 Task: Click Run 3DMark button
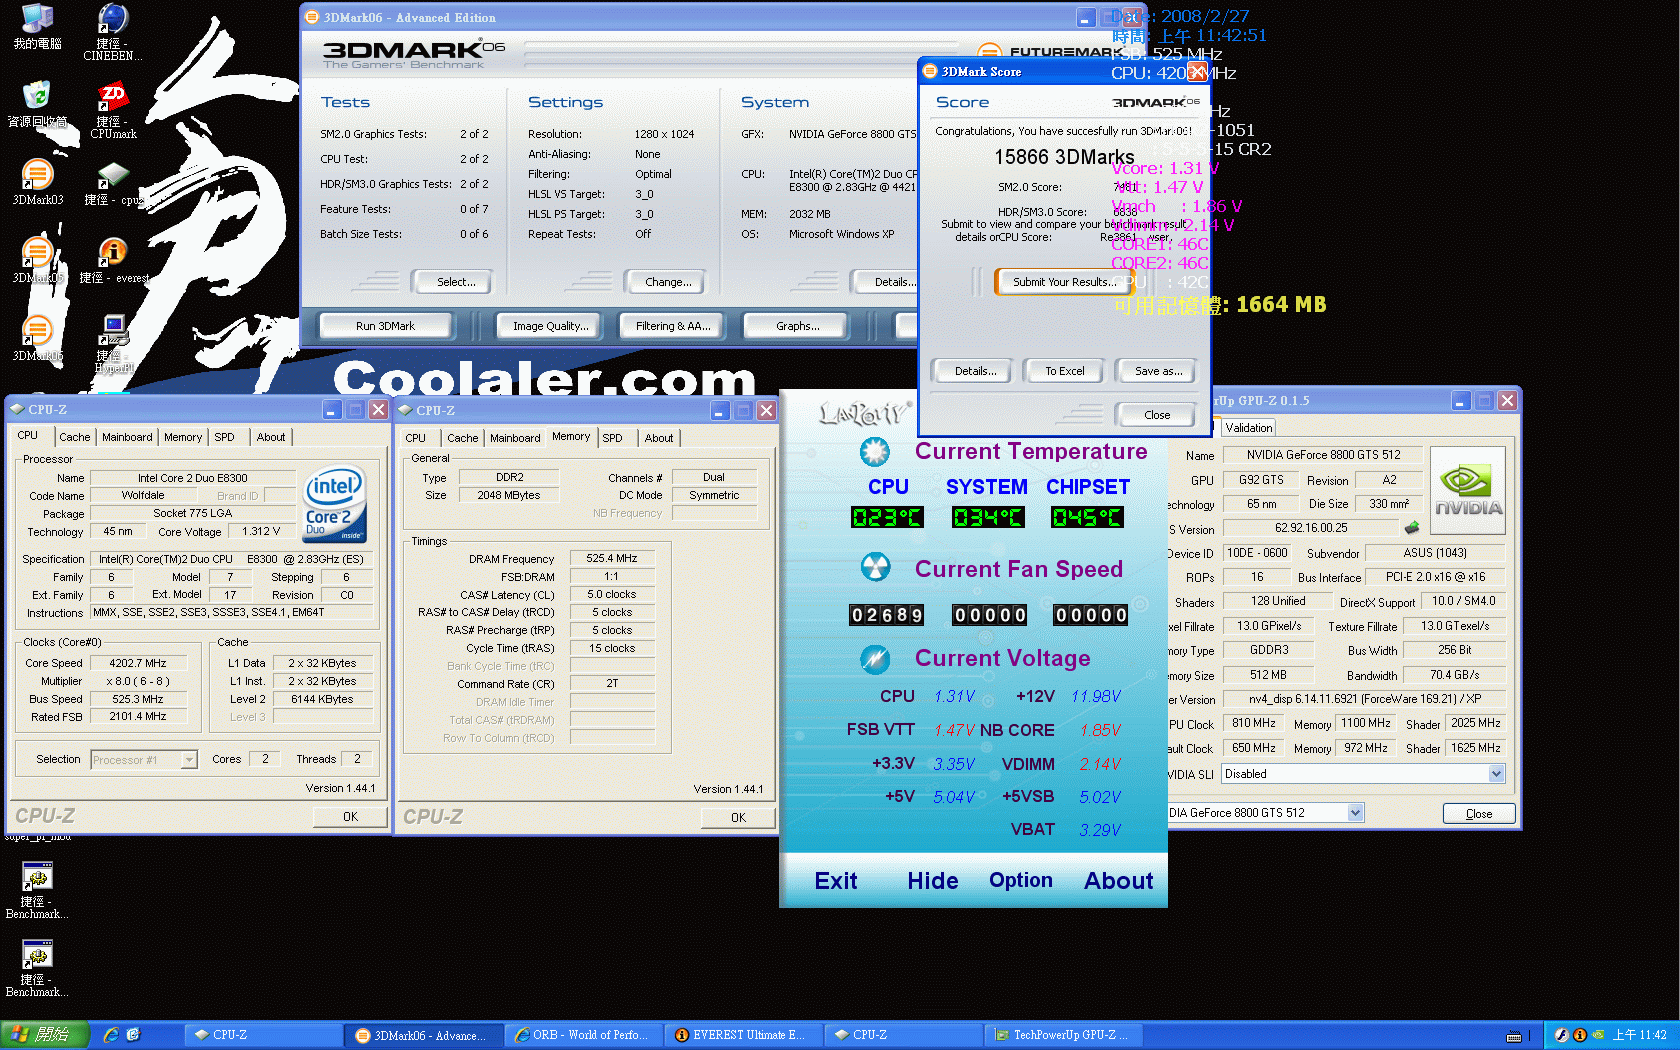385,326
